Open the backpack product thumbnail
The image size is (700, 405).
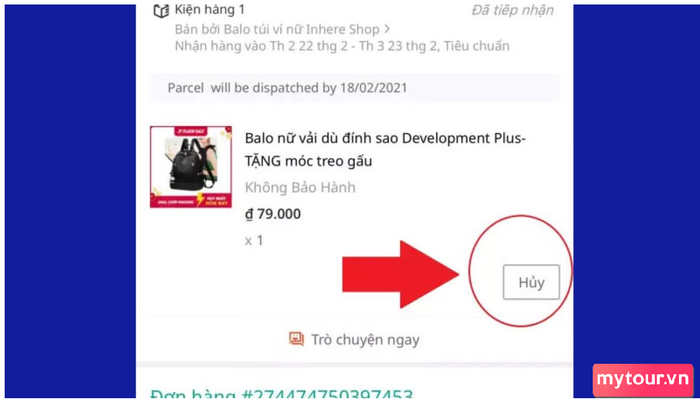click(191, 167)
